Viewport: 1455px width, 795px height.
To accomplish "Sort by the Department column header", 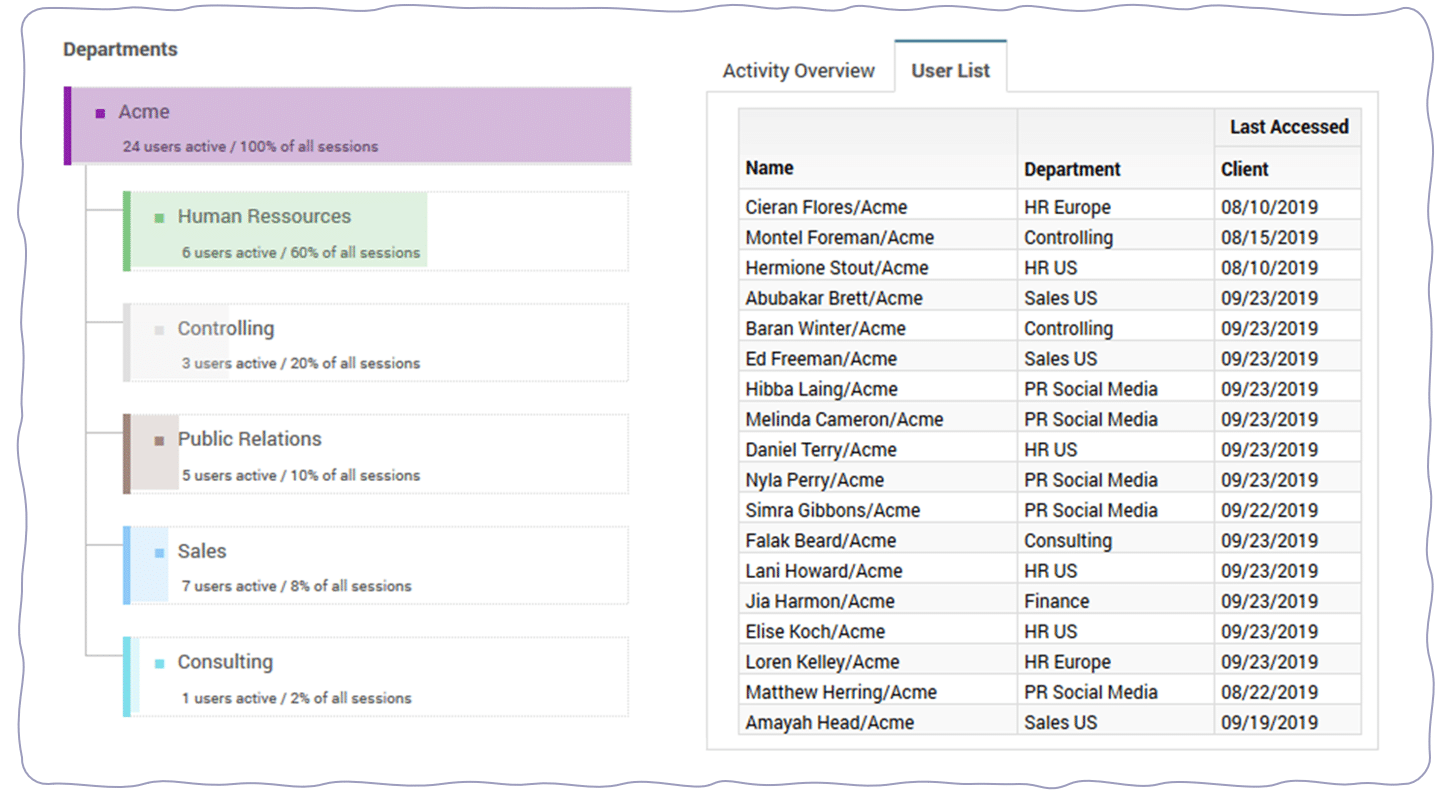I will (1072, 169).
